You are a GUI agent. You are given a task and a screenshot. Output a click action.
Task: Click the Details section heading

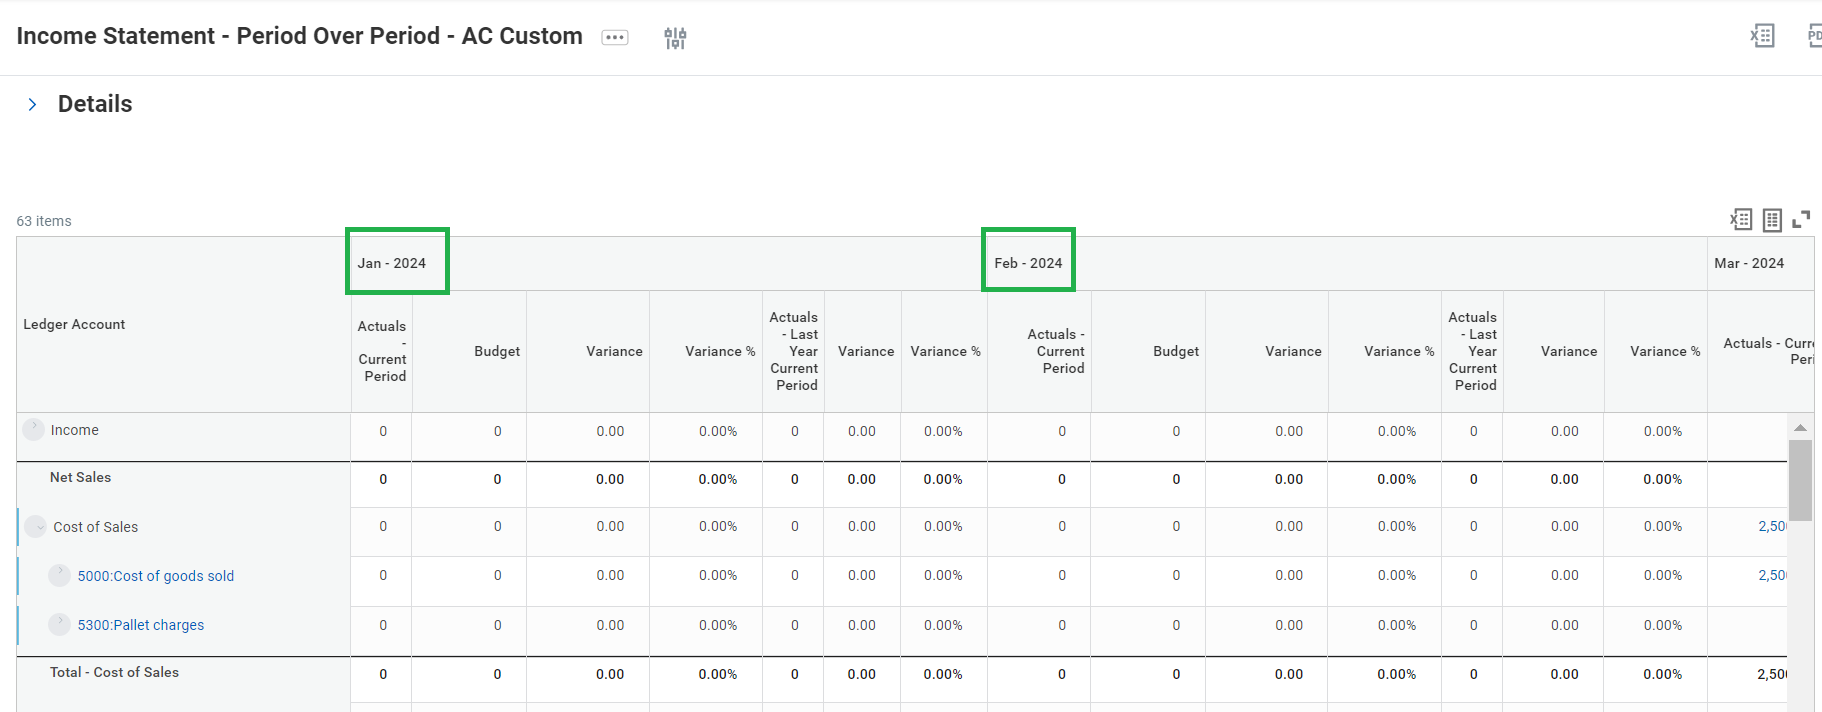pos(95,104)
